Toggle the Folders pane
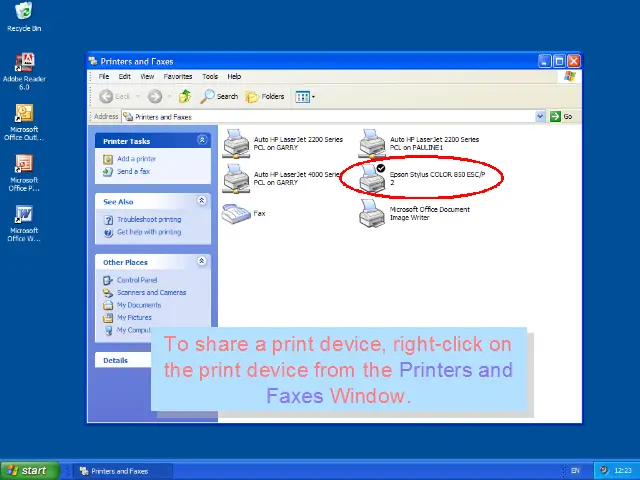Viewport: 640px width, 480px height. (x=265, y=97)
